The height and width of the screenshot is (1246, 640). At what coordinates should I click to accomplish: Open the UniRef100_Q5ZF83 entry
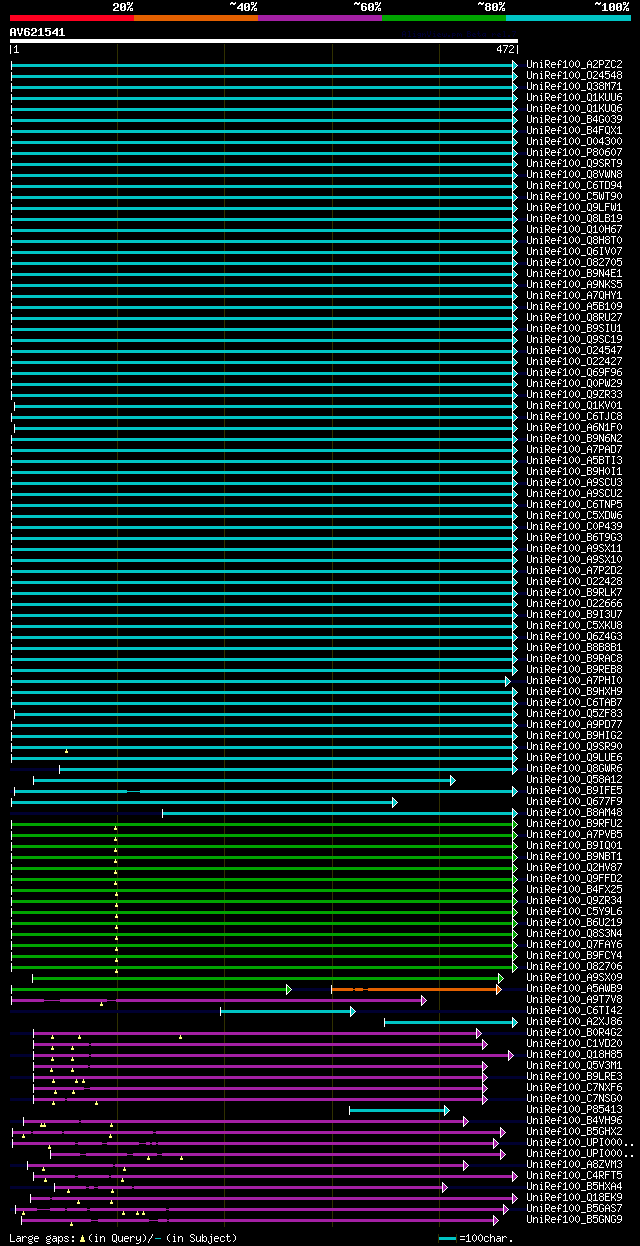(x=574, y=714)
